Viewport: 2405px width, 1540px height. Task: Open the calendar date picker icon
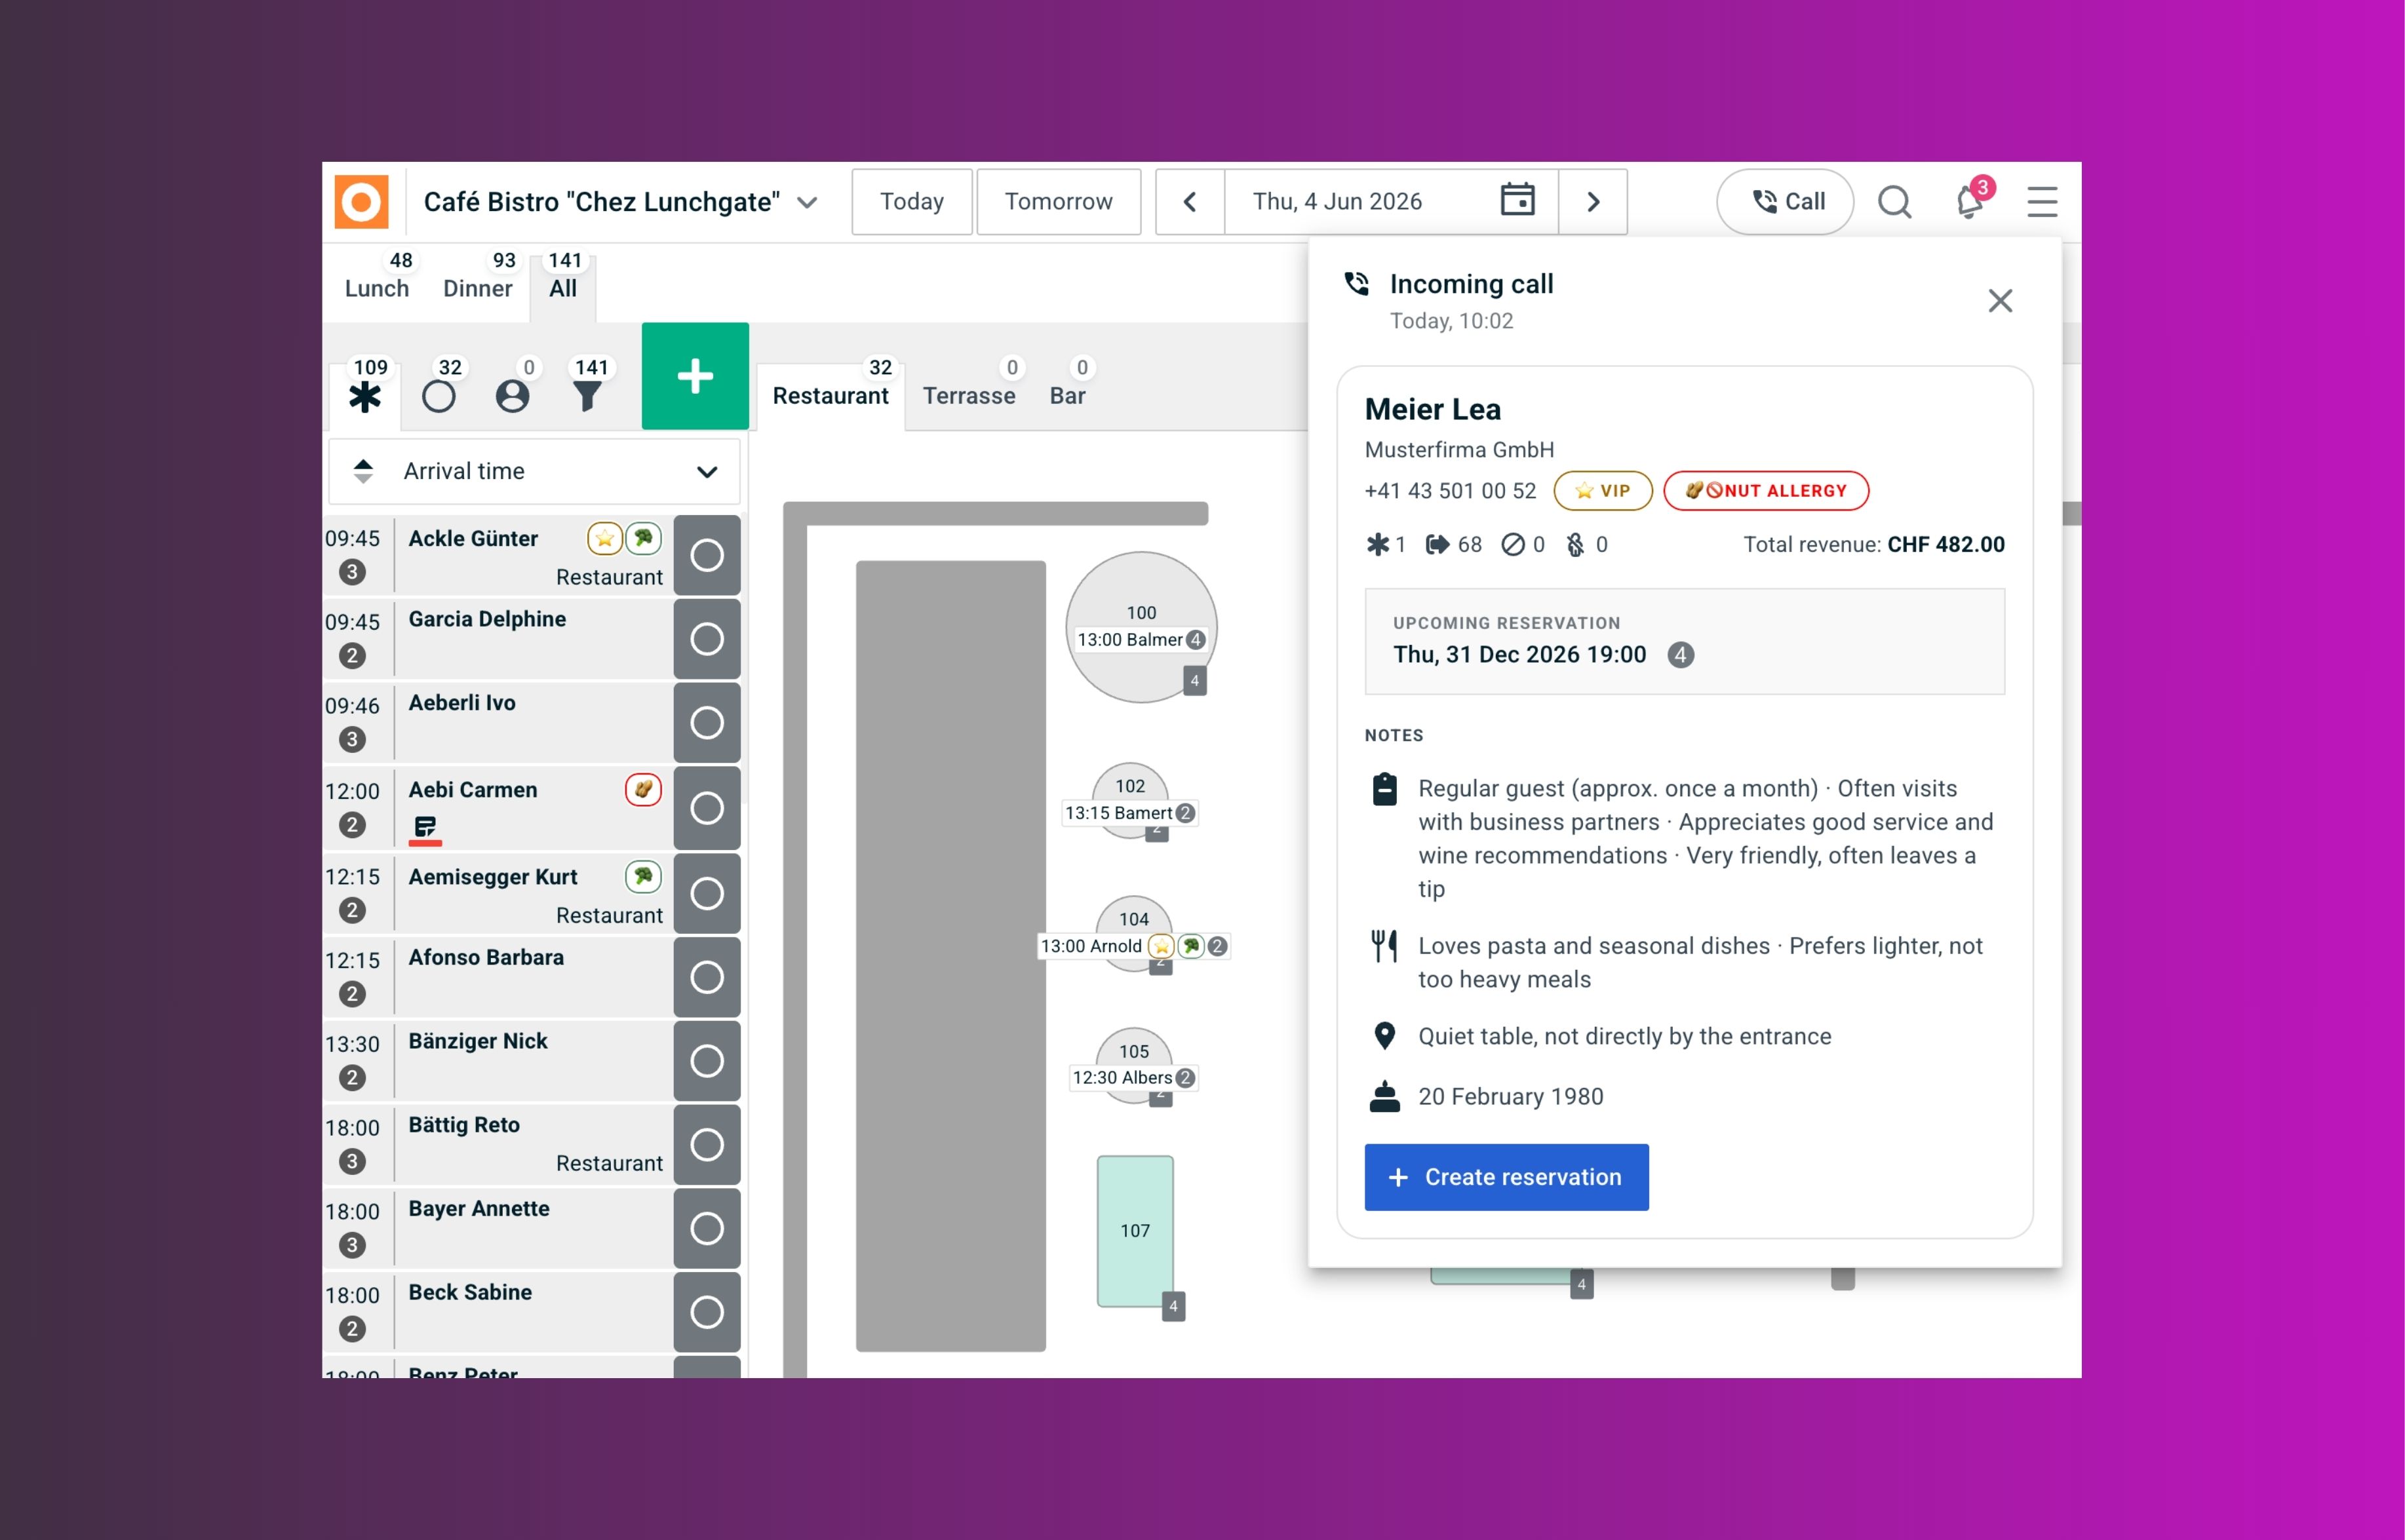1517,200
